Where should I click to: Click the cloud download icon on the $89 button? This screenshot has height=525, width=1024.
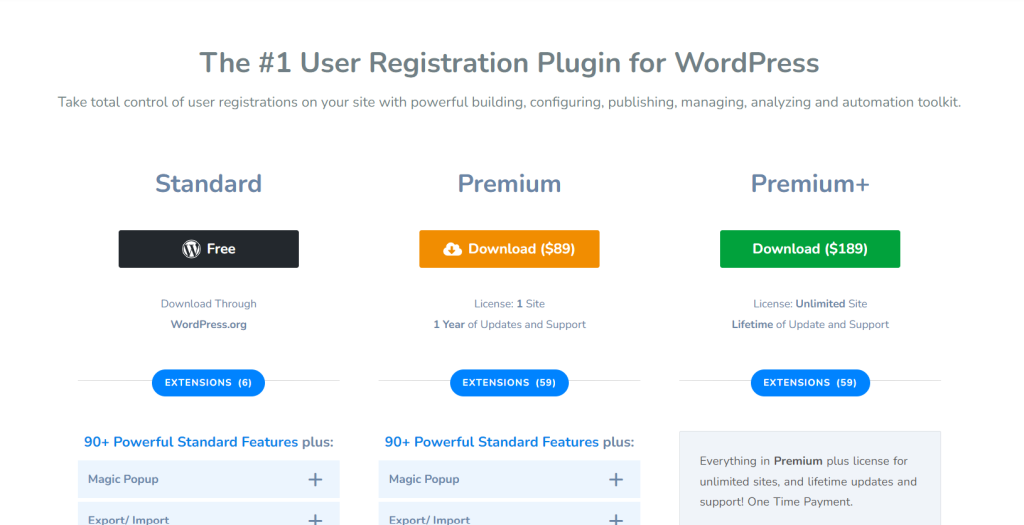click(453, 249)
